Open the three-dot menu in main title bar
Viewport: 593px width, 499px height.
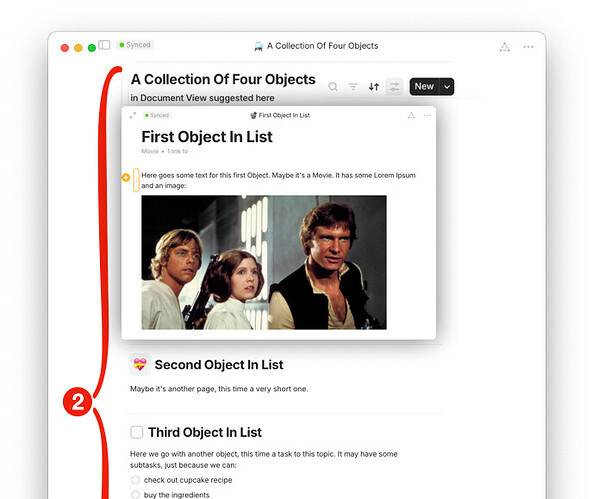(x=528, y=47)
